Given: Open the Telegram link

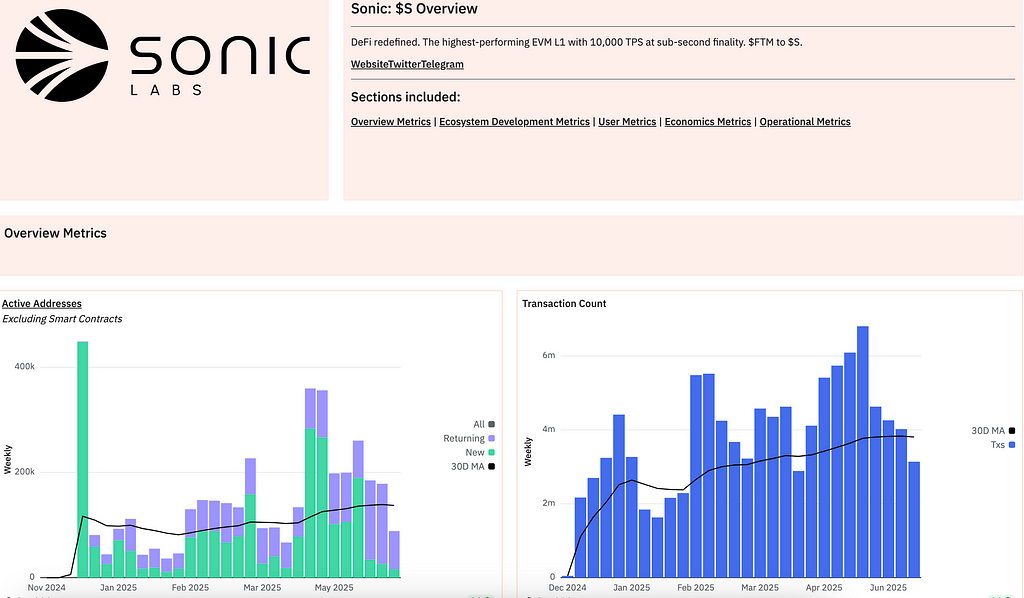Looking at the screenshot, I should (x=442, y=64).
